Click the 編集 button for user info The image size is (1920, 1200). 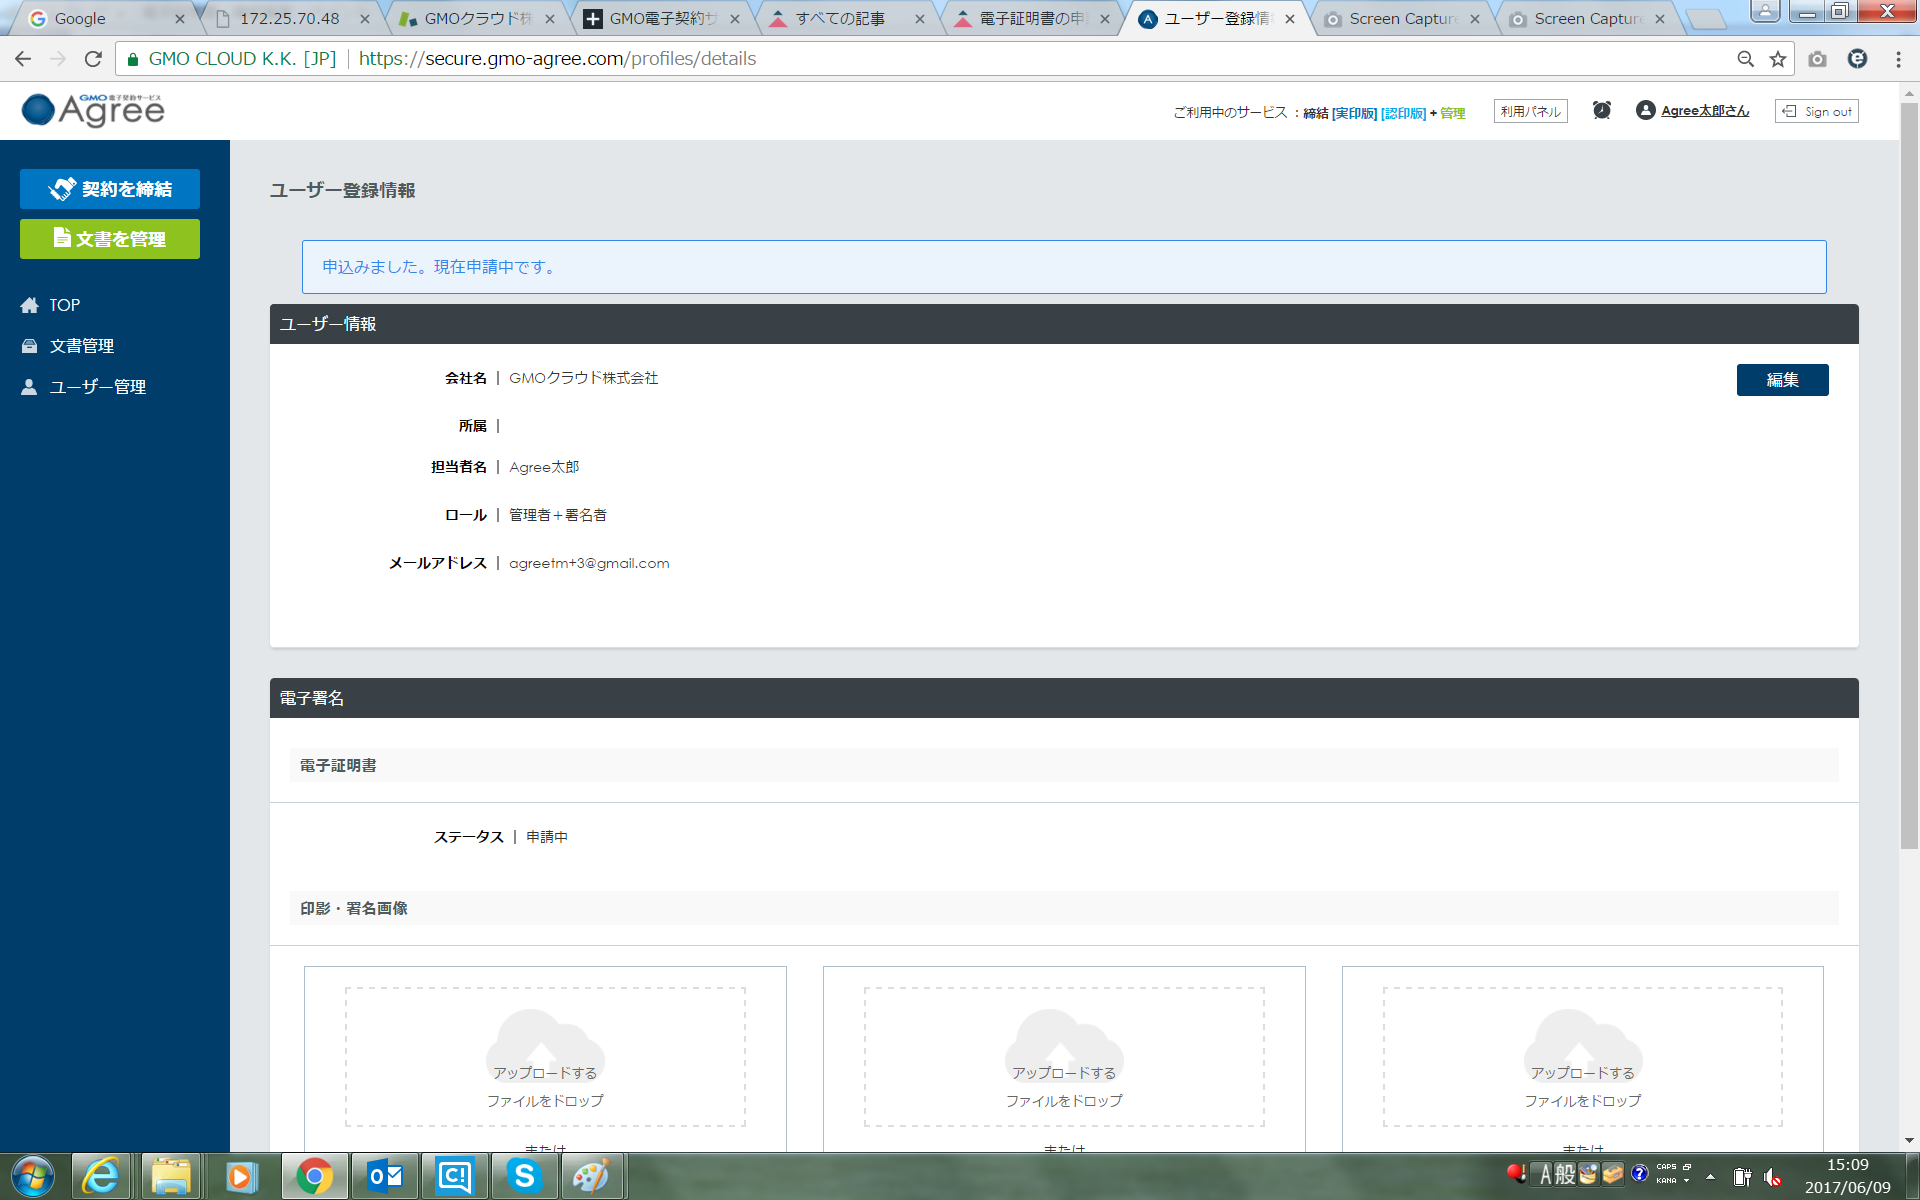[x=1782, y=380]
